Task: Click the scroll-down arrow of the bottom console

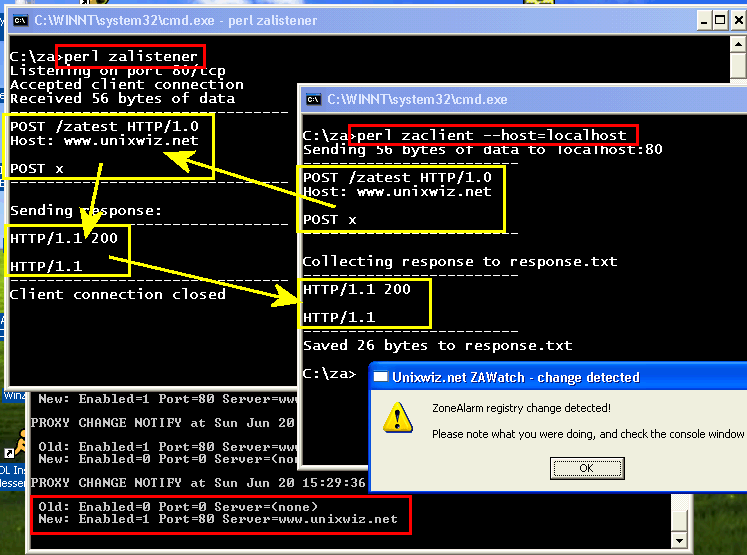Action: click(x=681, y=541)
